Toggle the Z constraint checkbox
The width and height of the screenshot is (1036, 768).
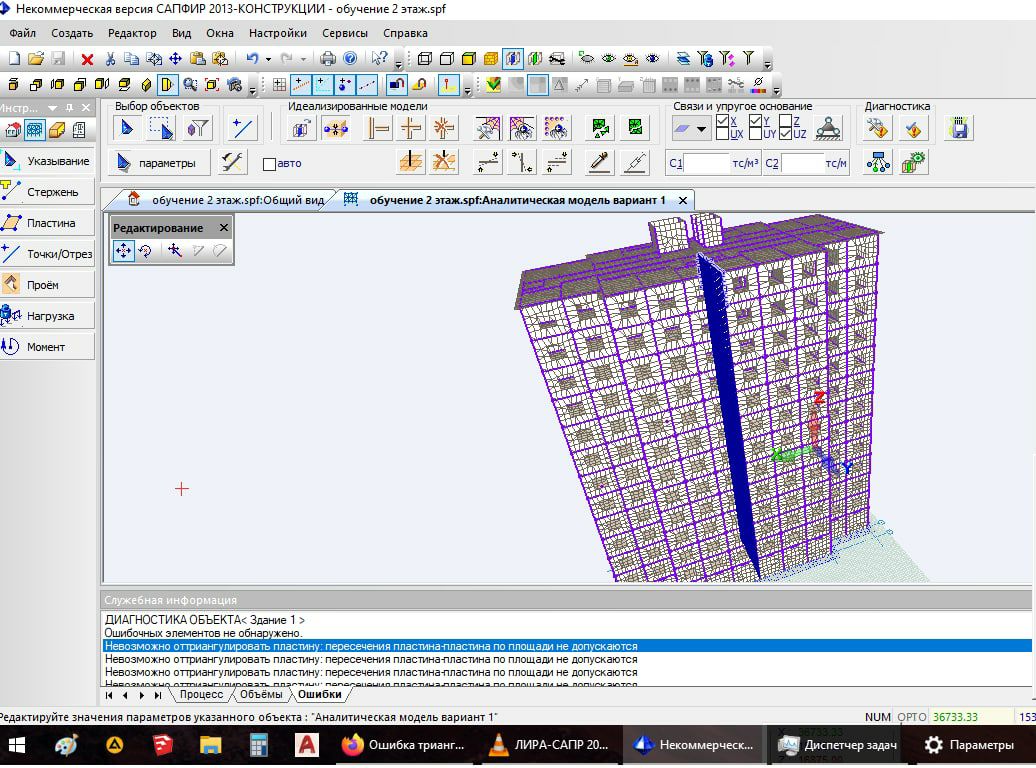click(786, 121)
